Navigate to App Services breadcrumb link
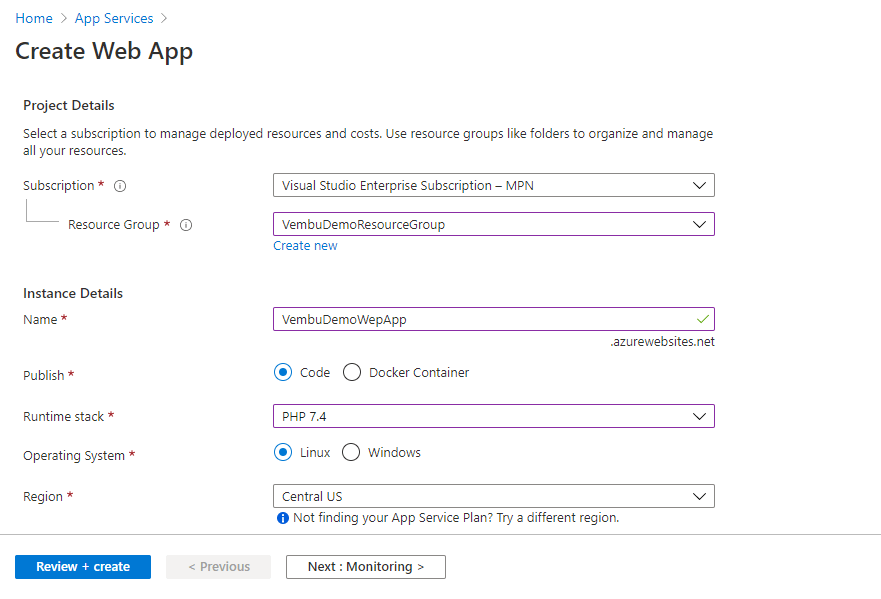Screen dimensions: 881x599 114,19
